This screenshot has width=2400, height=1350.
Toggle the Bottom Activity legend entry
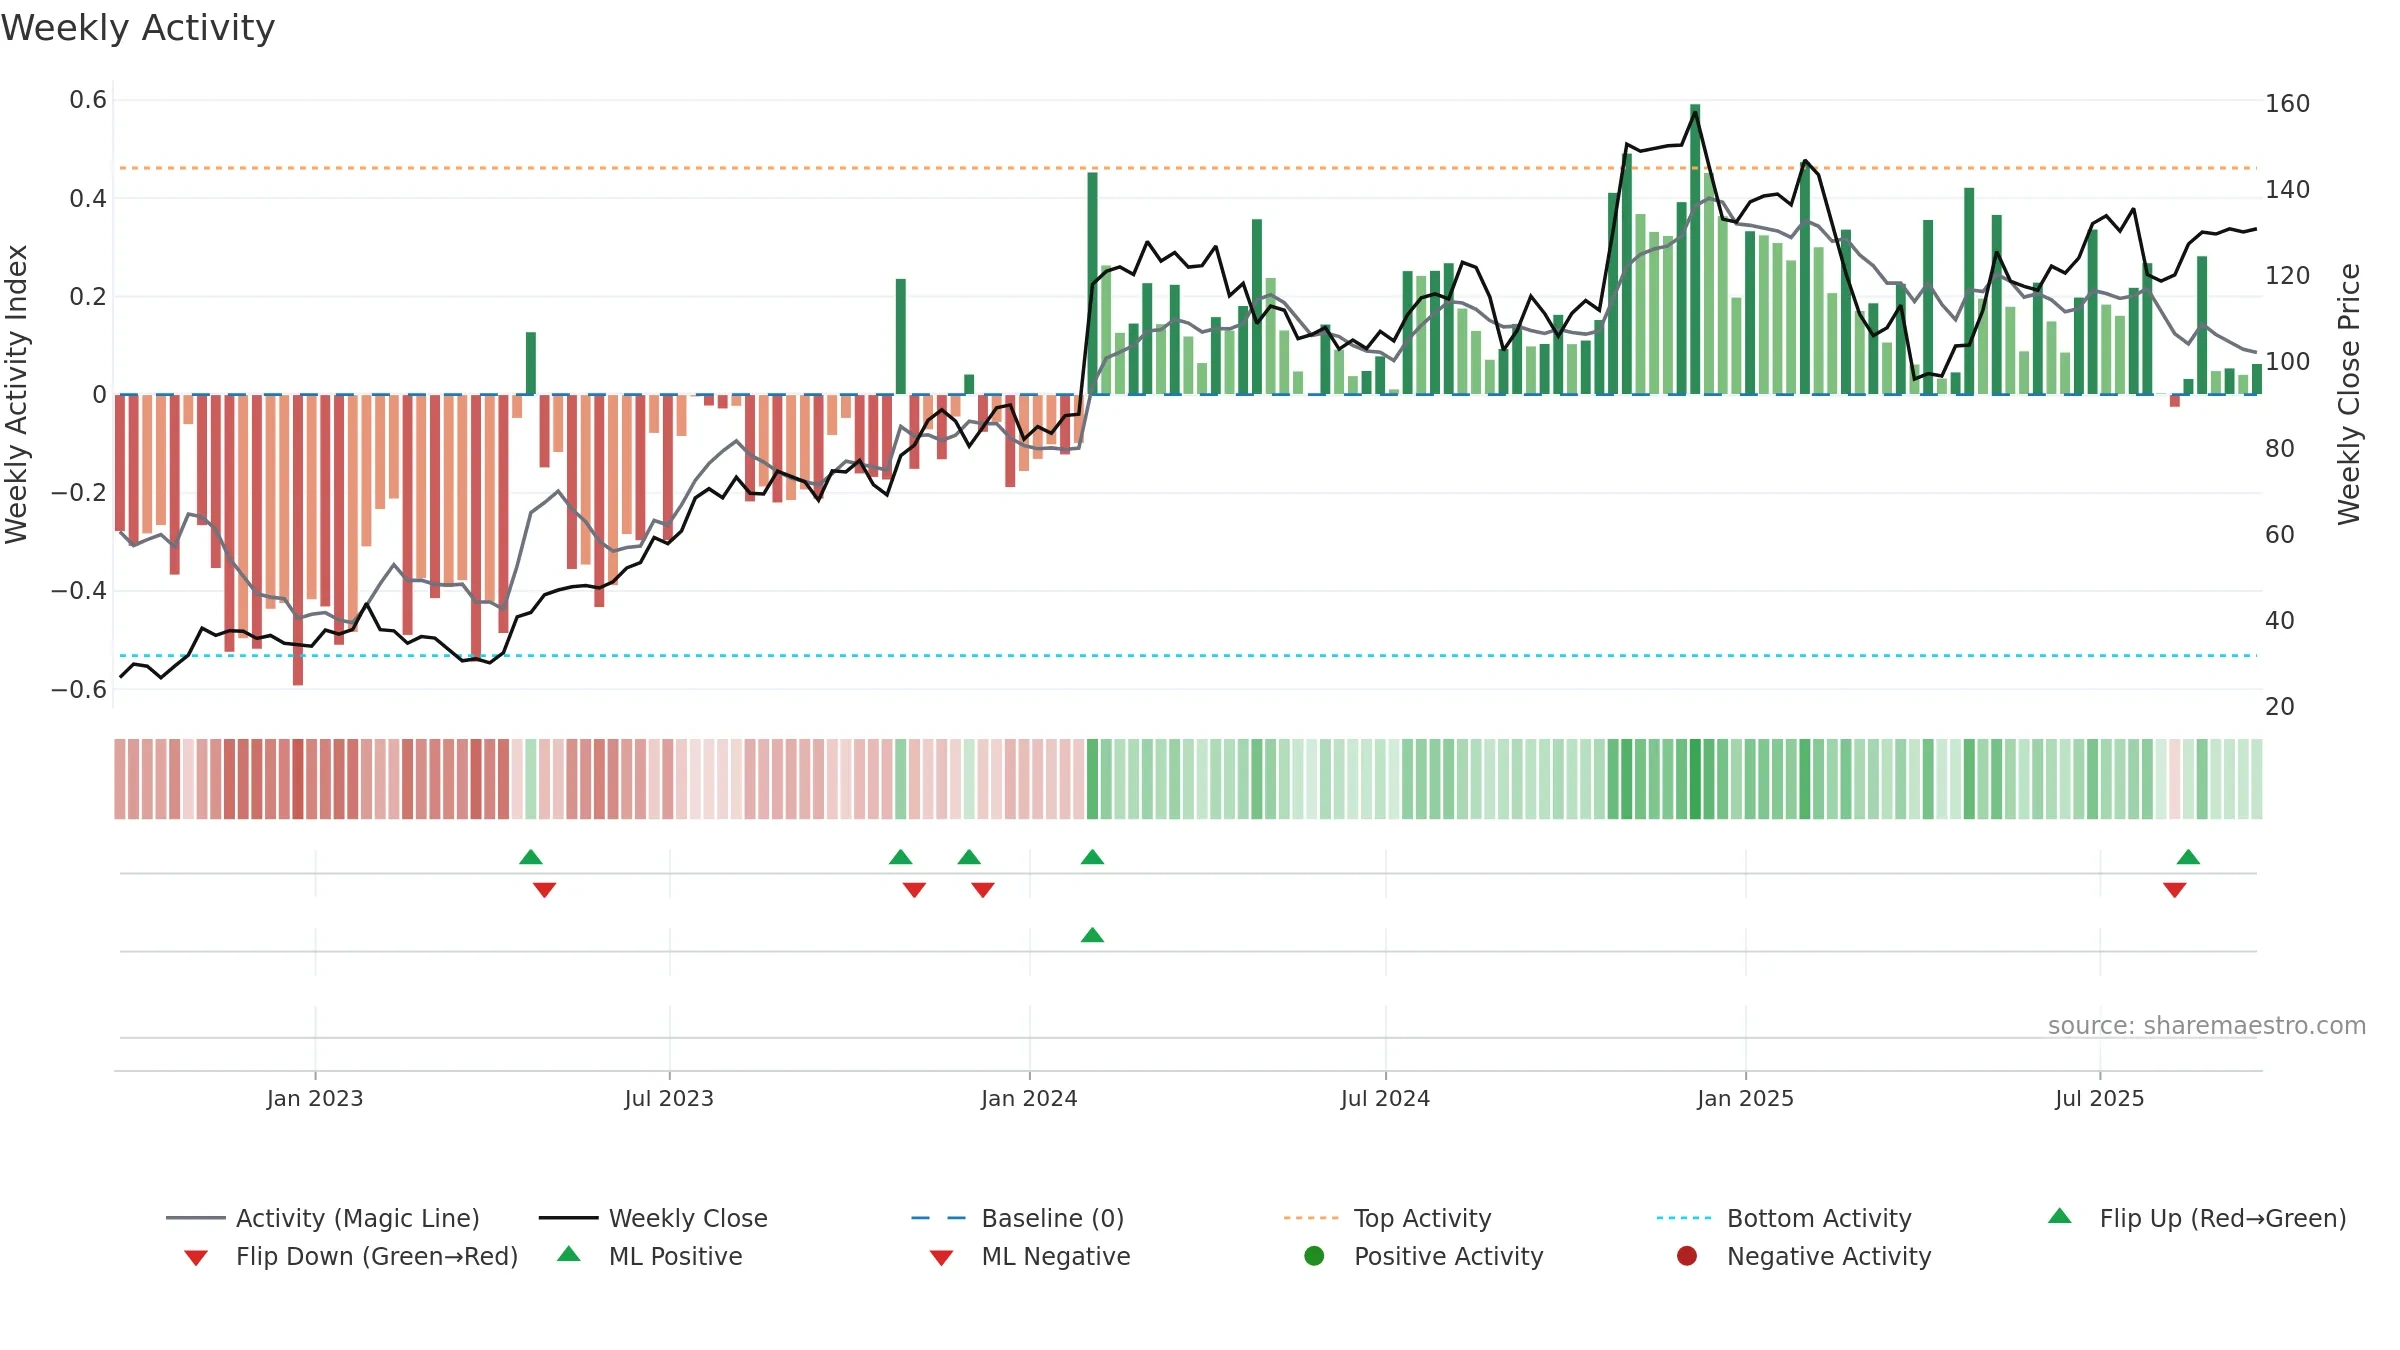coord(1784,1218)
